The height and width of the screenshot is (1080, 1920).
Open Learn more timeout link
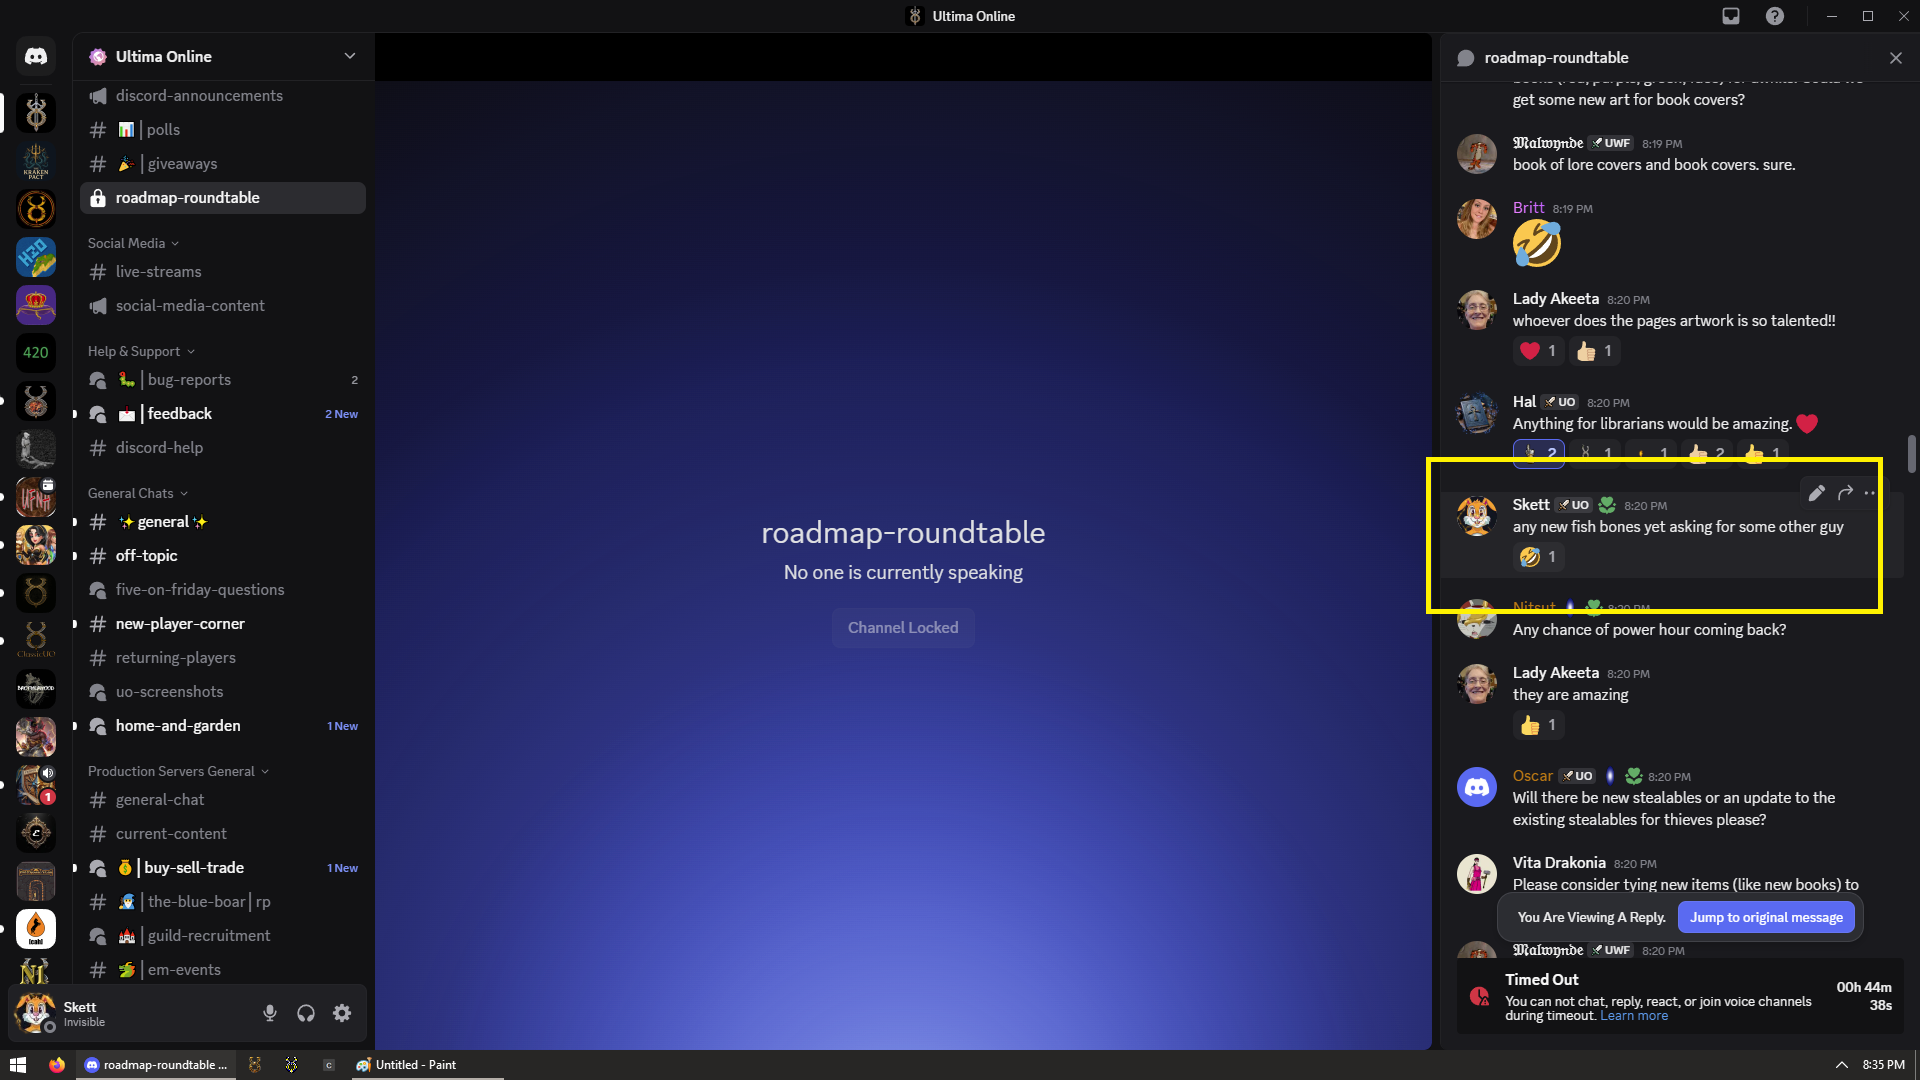pos(1634,1016)
